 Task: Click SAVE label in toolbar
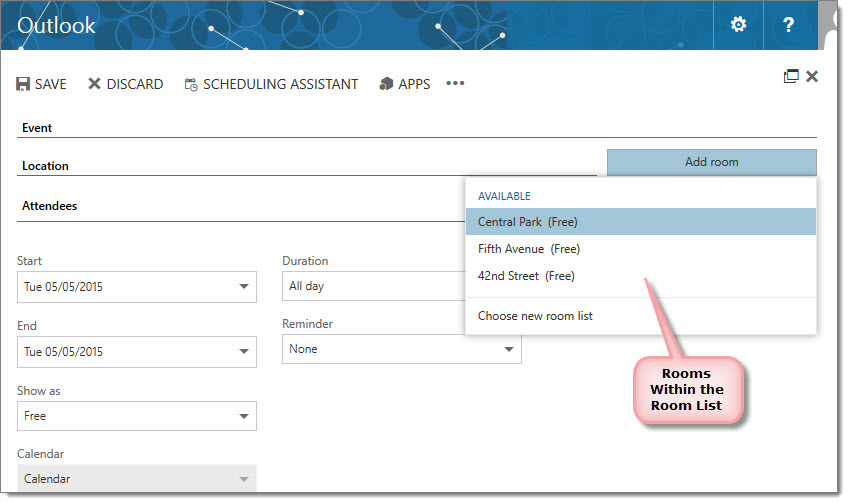tap(51, 84)
